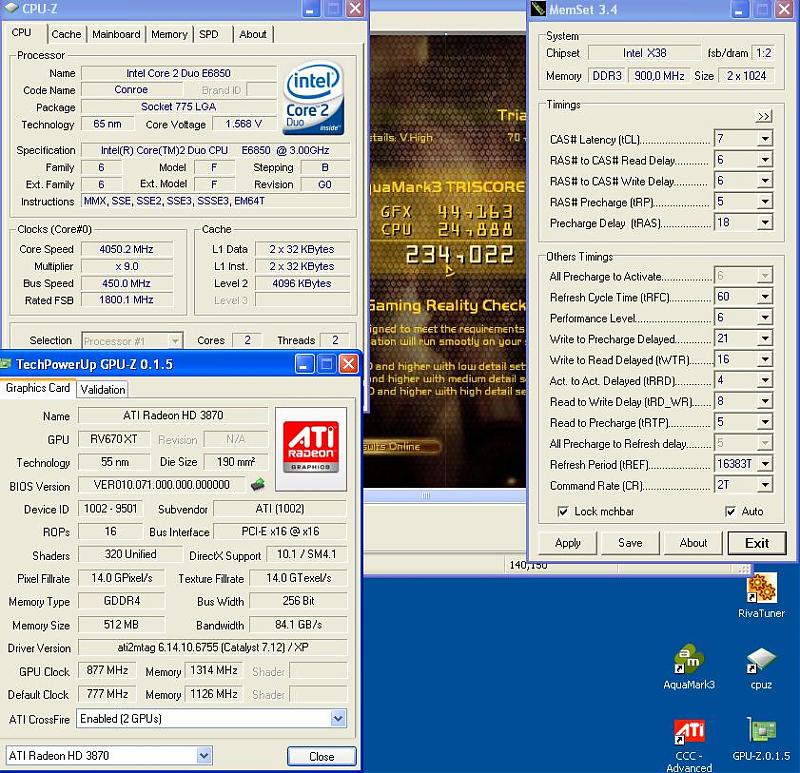The width and height of the screenshot is (800, 773).
Task: Open the Write to Read Delayed (tWTR) dropdown
Action: pos(764,359)
